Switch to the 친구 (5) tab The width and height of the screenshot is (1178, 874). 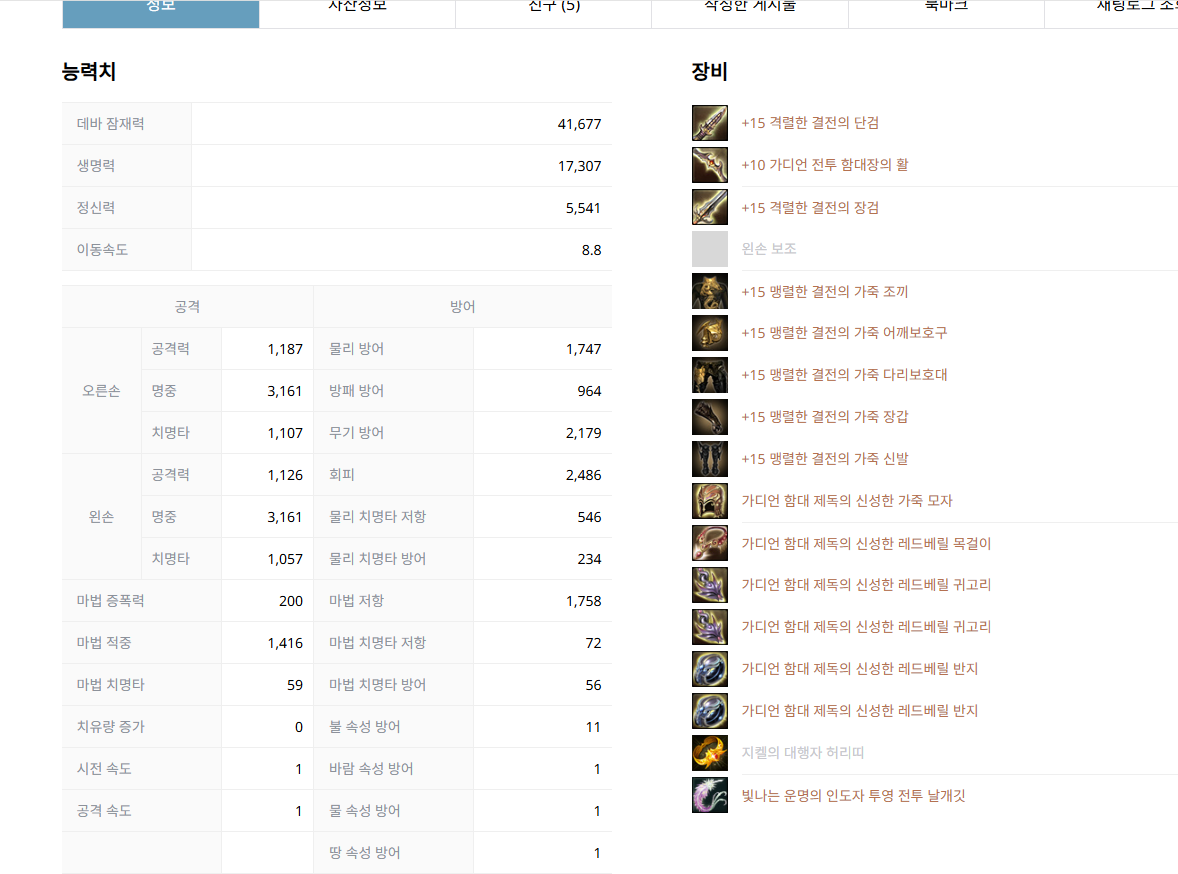click(x=553, y=8)
